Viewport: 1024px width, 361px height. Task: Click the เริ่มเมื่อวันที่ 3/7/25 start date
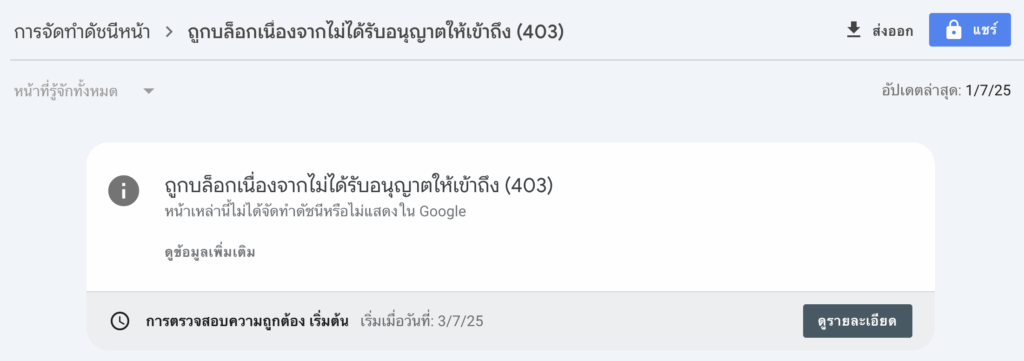[x=422, y=321]
